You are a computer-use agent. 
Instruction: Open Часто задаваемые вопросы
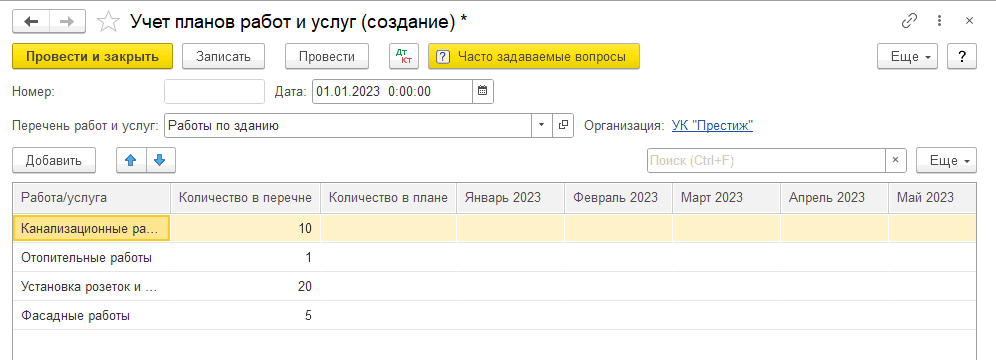(534, 56)
